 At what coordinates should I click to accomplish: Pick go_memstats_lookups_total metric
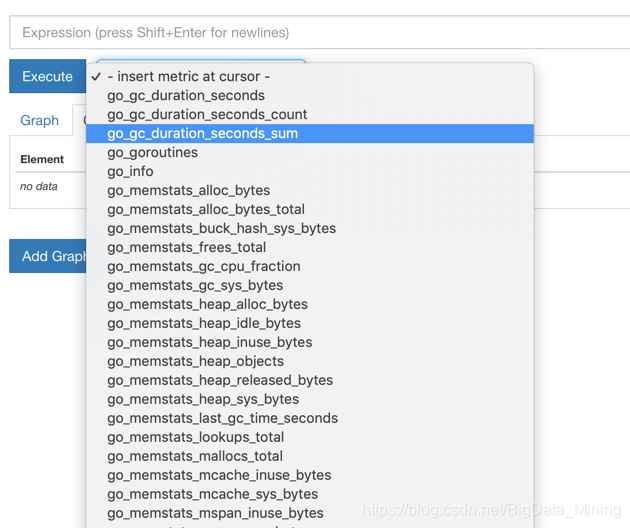click(x=310, y=437)
